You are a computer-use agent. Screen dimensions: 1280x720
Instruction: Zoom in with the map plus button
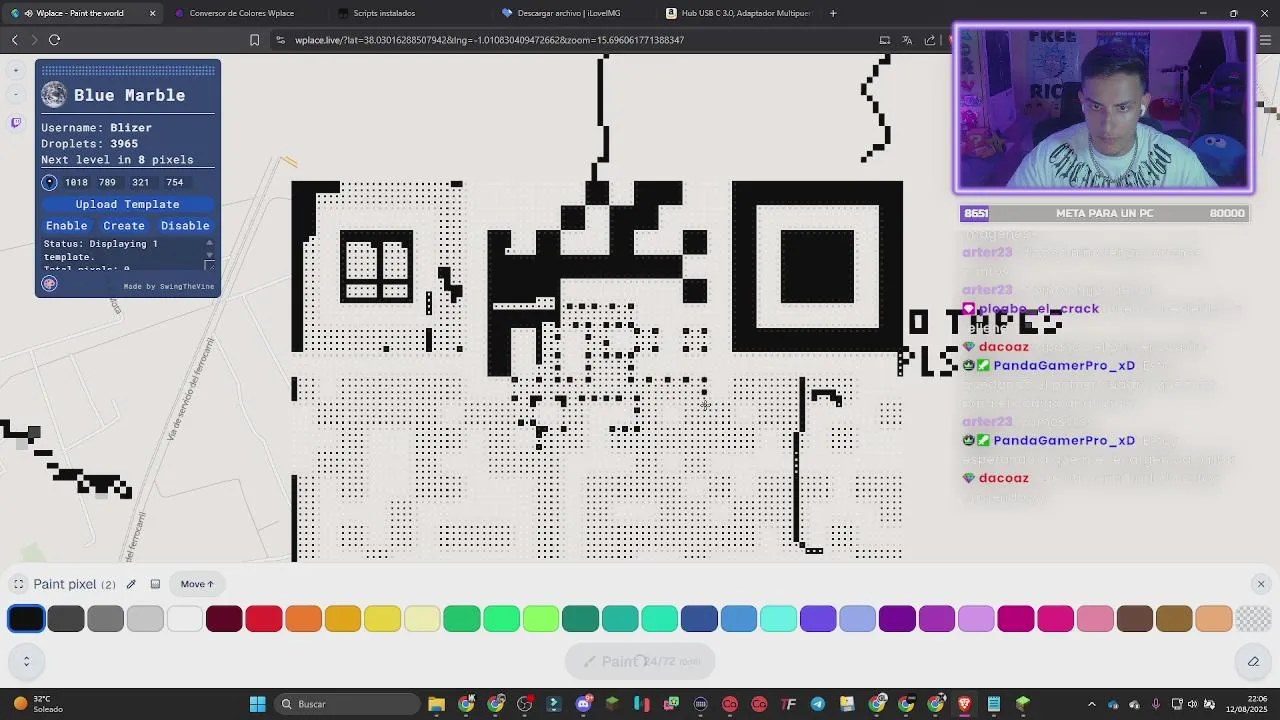click(16, 70)
